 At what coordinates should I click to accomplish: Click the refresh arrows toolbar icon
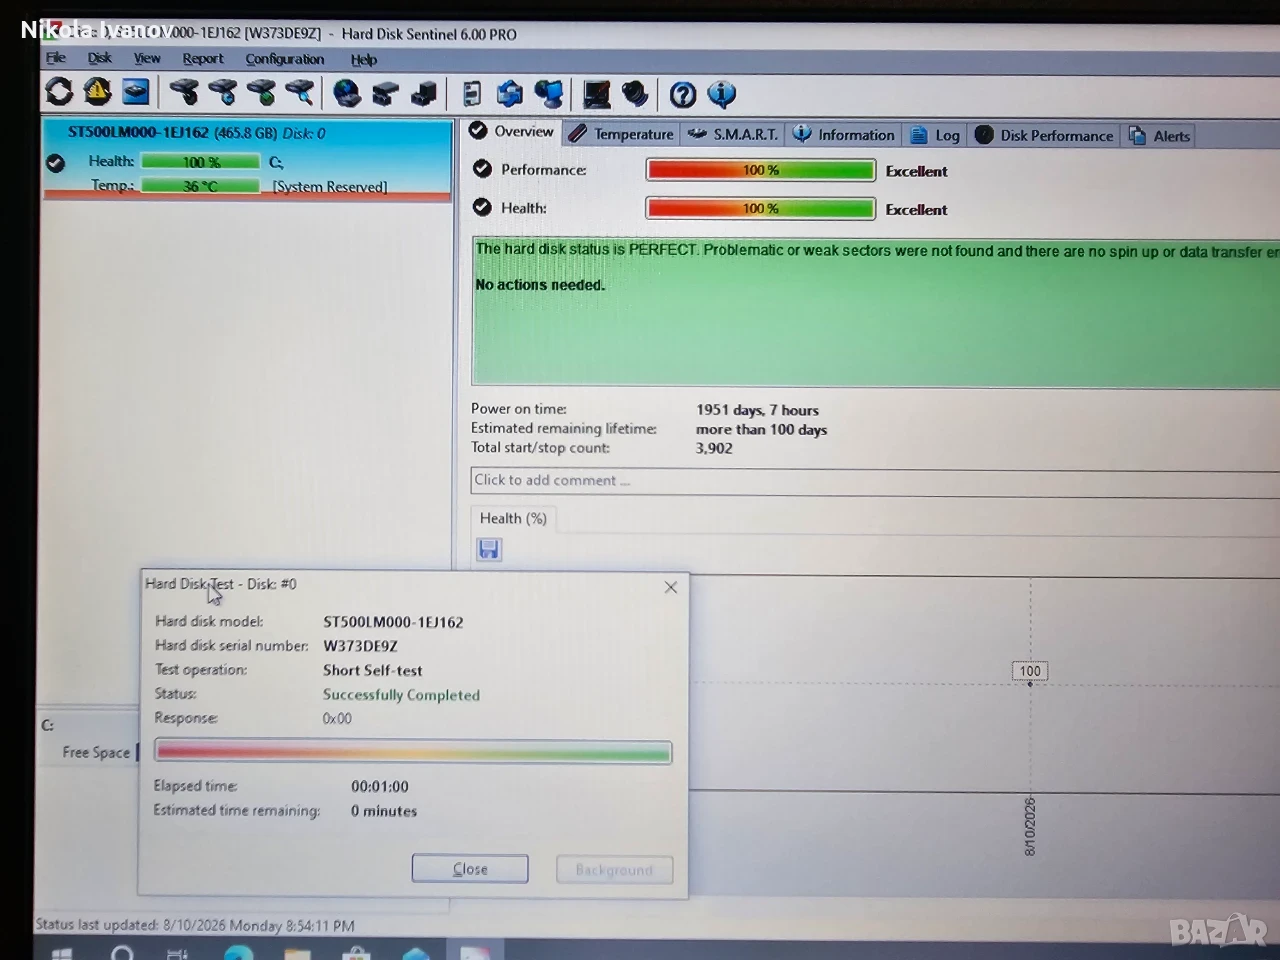pos(59,92)
